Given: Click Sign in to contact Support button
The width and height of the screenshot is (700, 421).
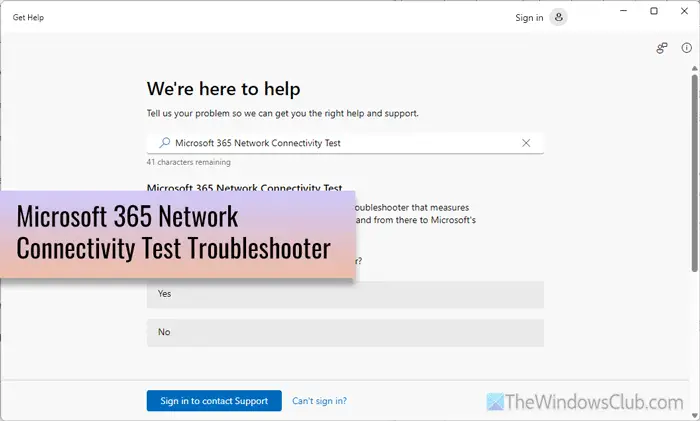Looking at the screenshot, I should pos(214,401).
